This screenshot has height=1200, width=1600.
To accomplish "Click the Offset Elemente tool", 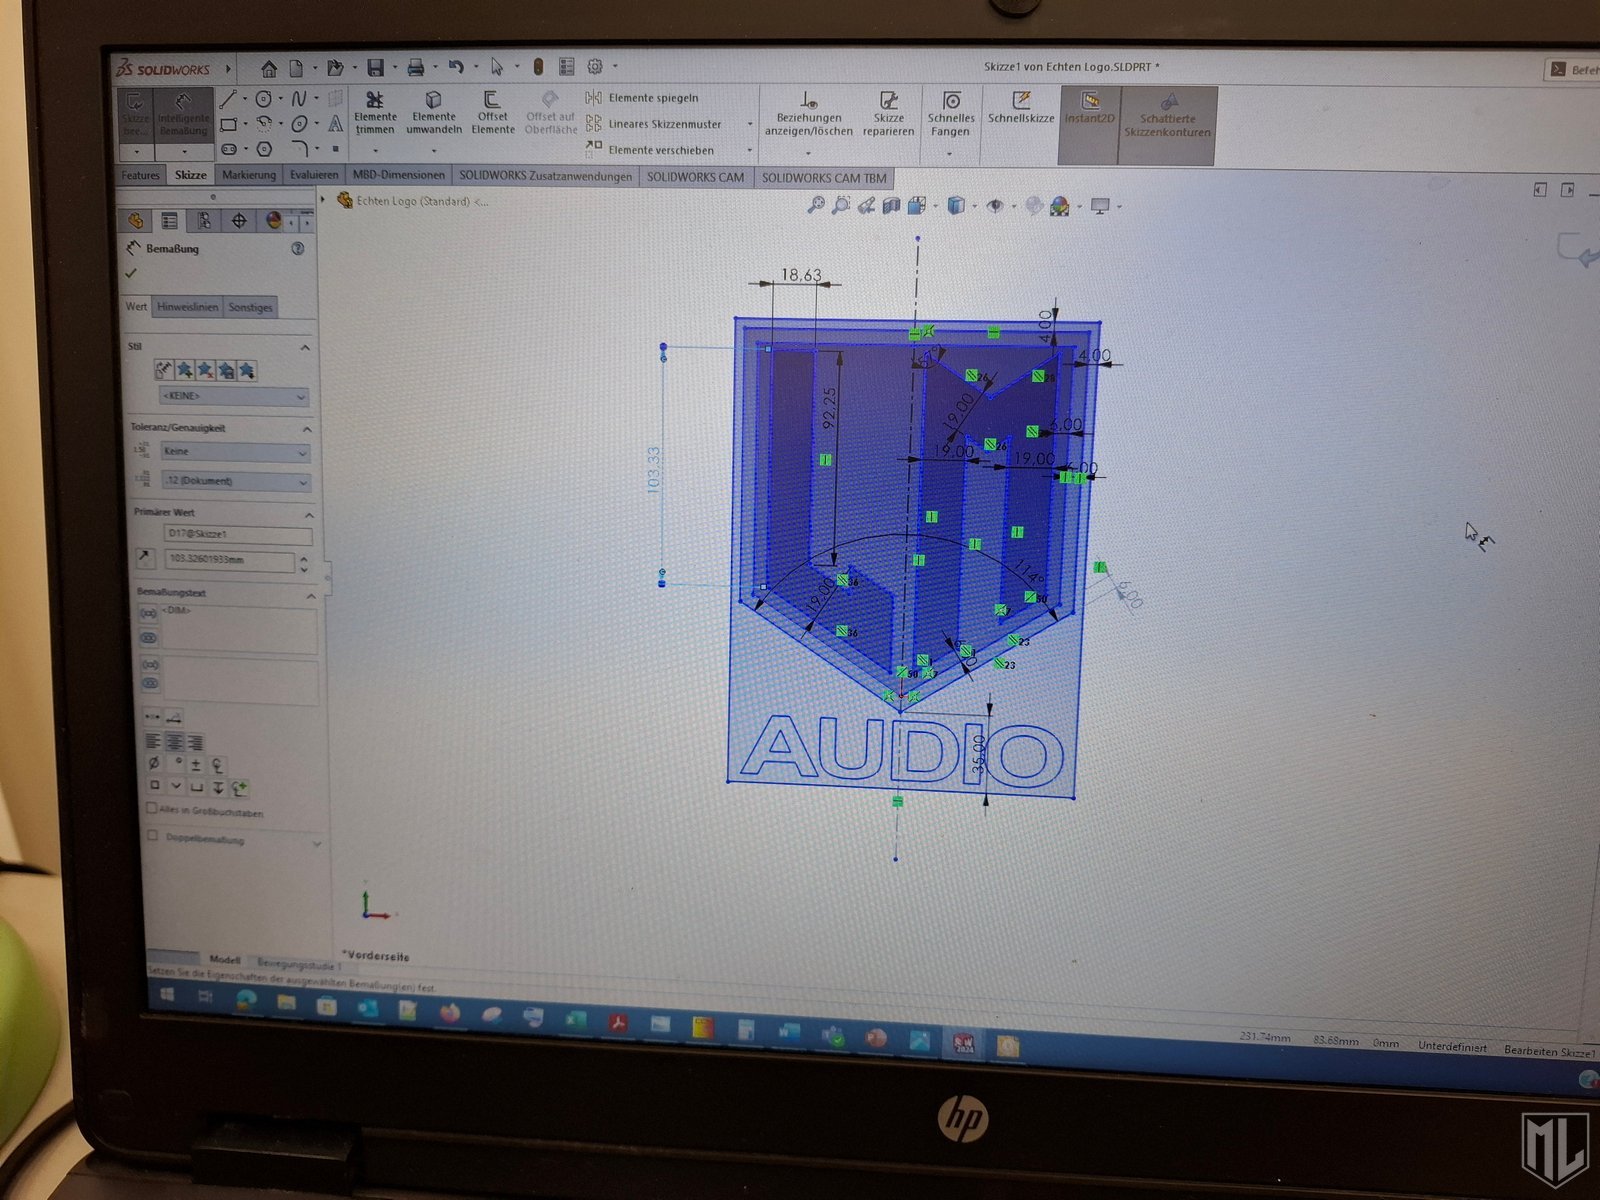I will point(492,111).
